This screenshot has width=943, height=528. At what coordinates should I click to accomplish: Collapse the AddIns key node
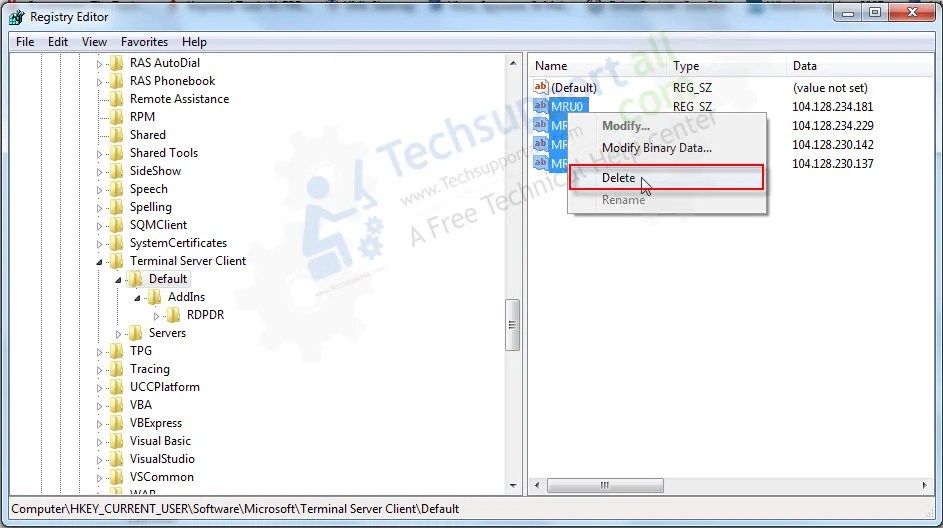click(137, 298)
